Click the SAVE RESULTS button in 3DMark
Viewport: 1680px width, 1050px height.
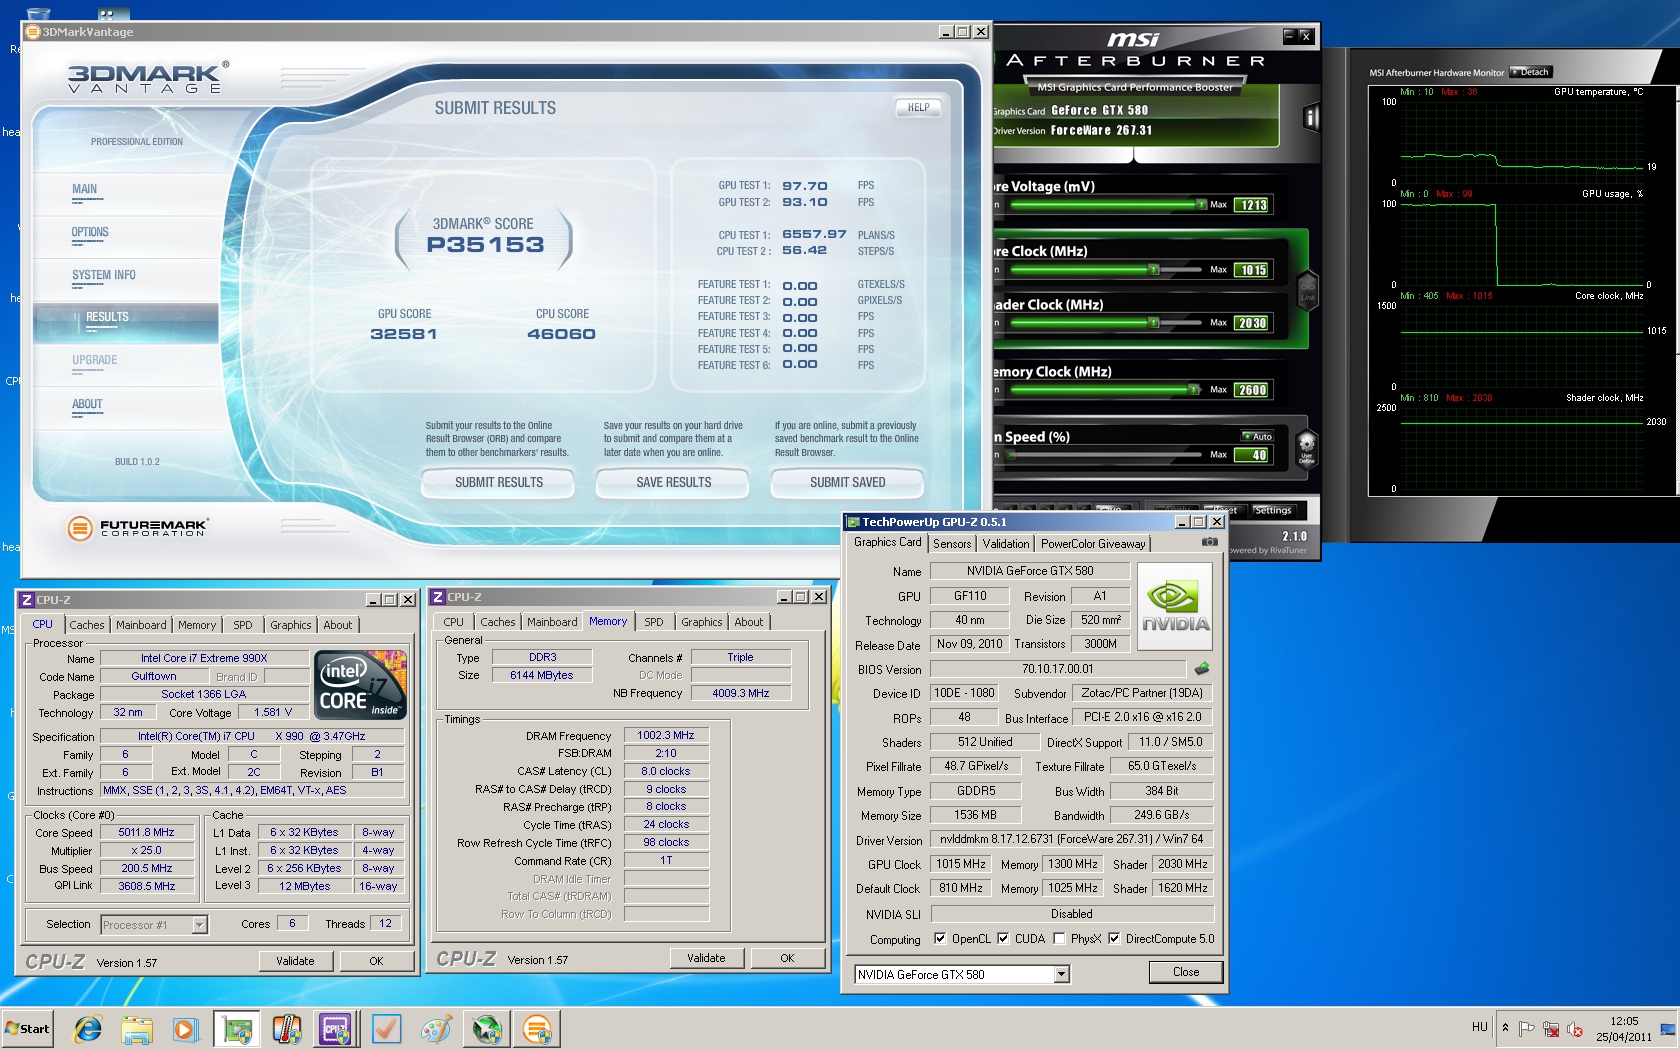[673, 482]
